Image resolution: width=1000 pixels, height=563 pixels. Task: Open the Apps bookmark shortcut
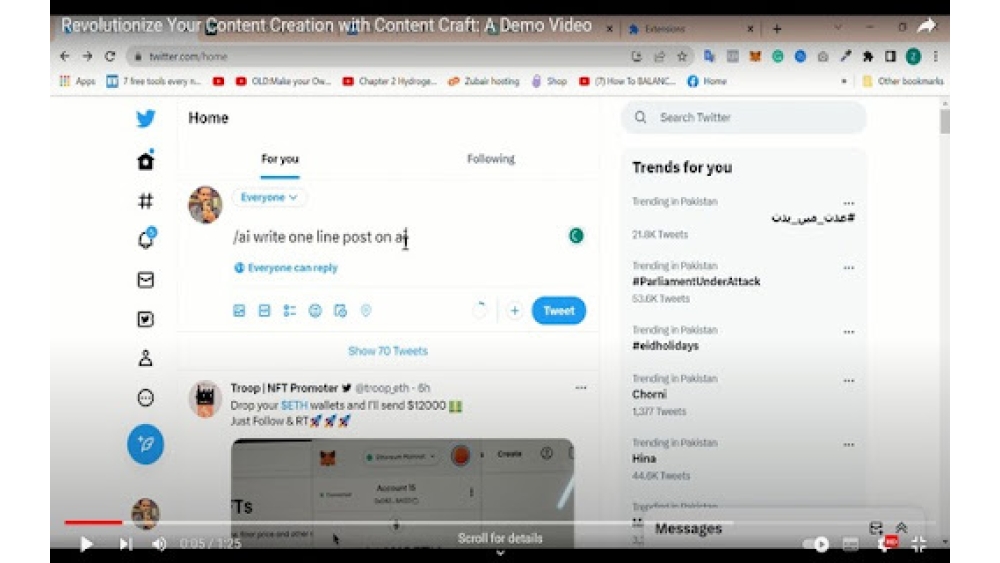[77, 81]
